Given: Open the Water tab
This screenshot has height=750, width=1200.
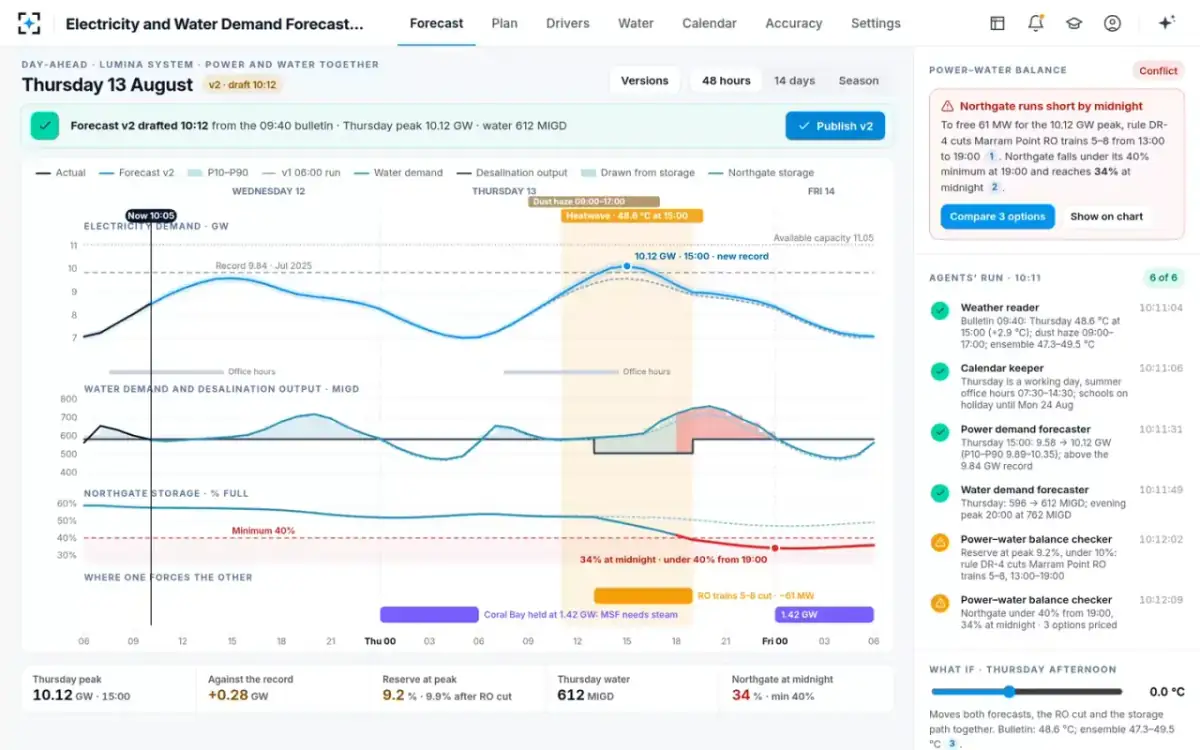Looking at the screenshot, I should coord(636,23).
